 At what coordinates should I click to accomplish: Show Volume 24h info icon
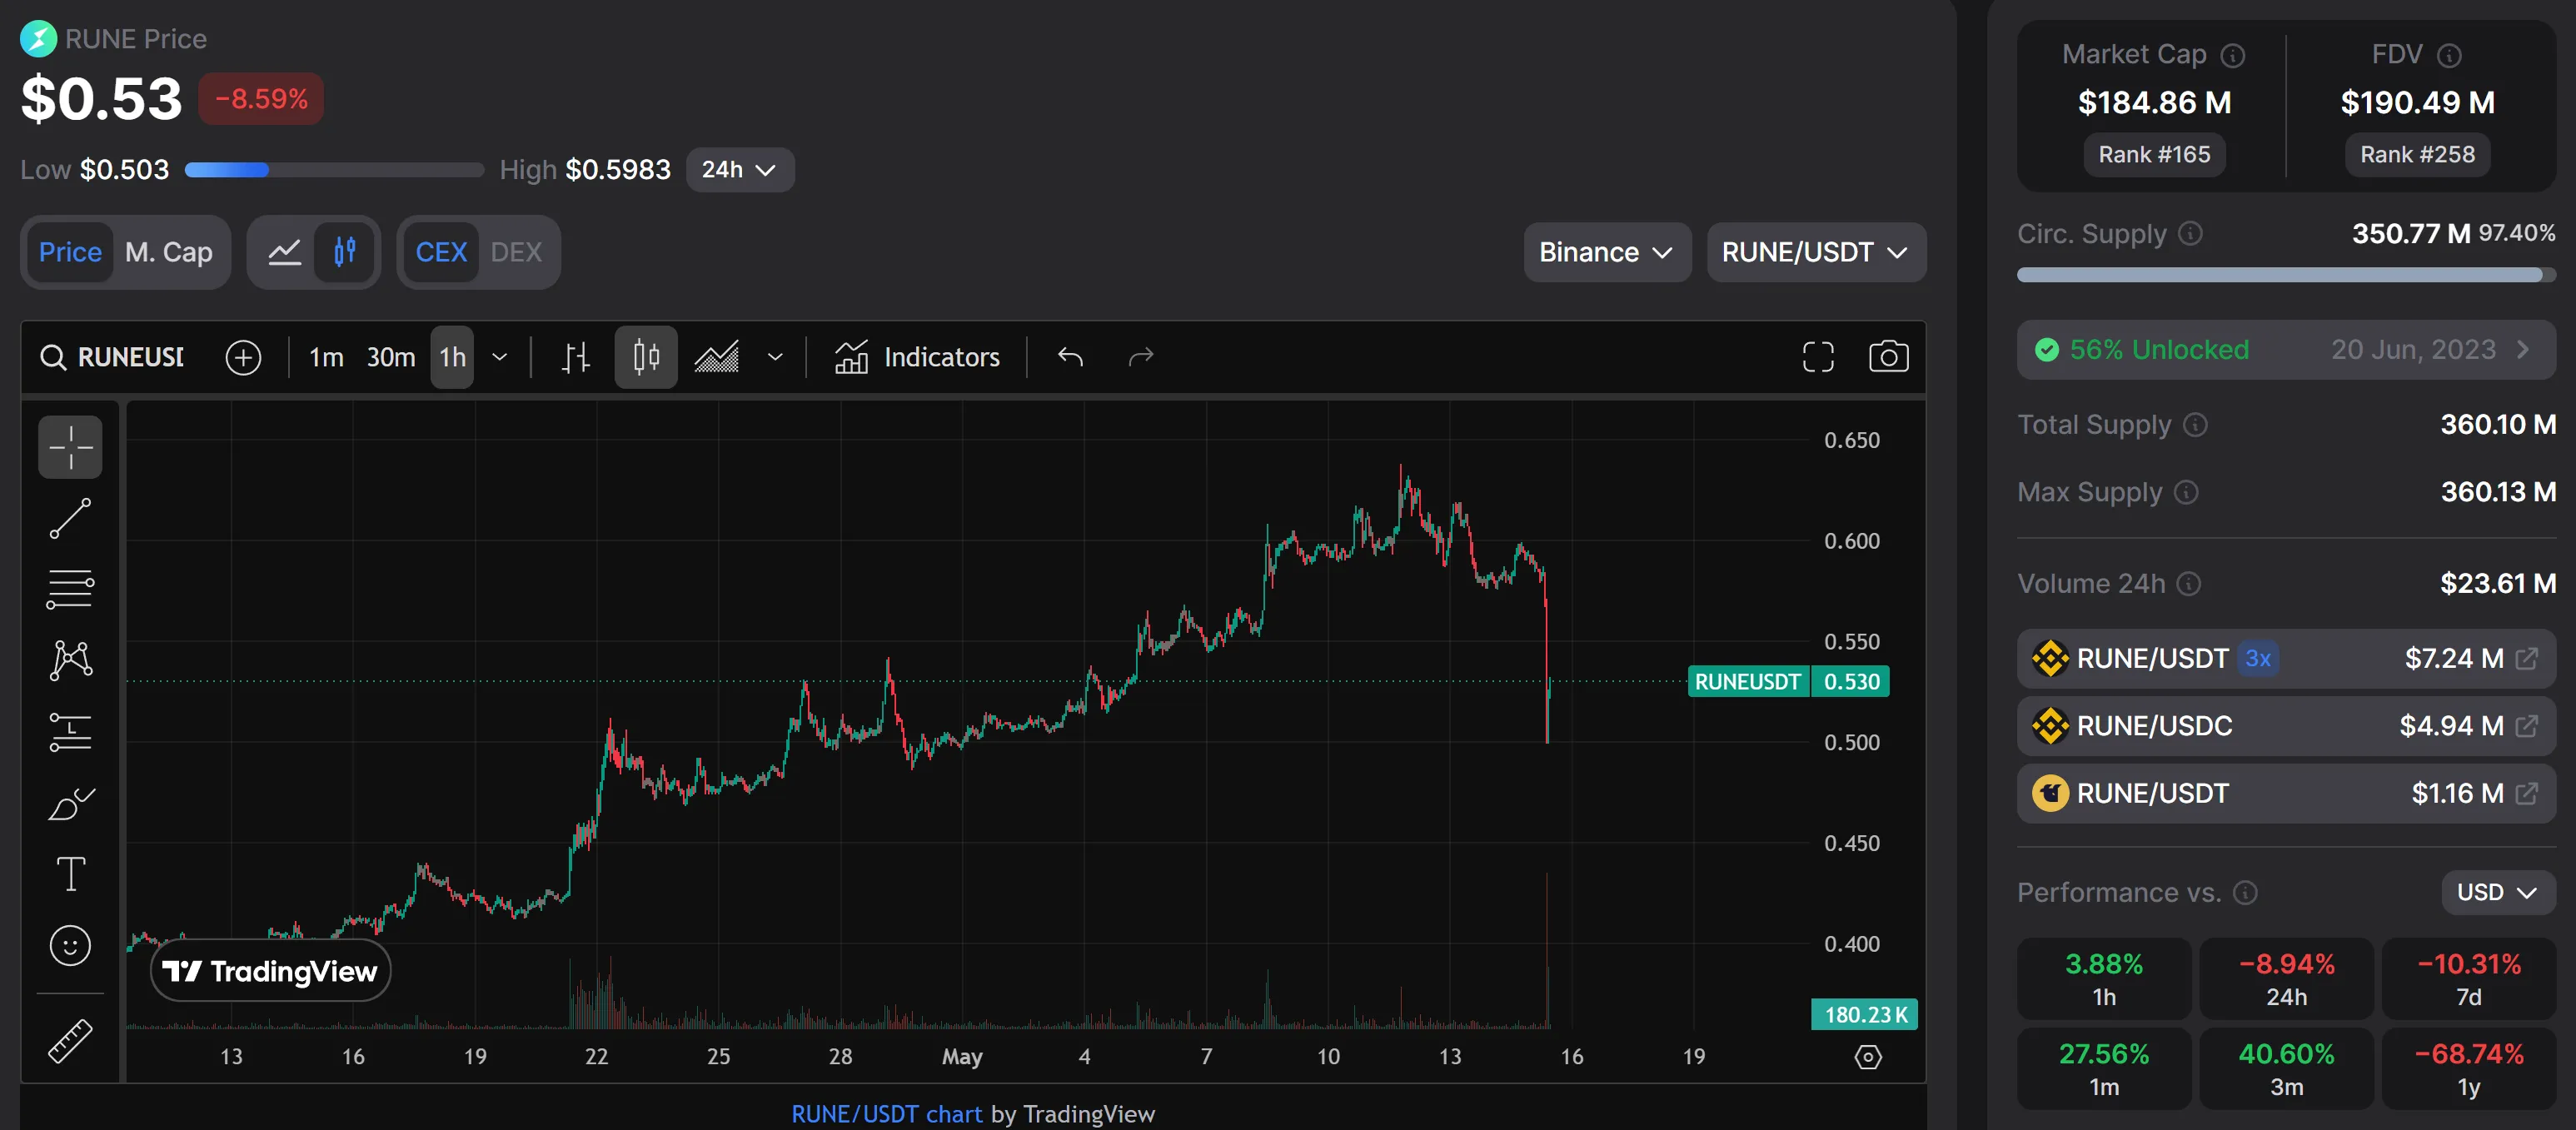2189,583
